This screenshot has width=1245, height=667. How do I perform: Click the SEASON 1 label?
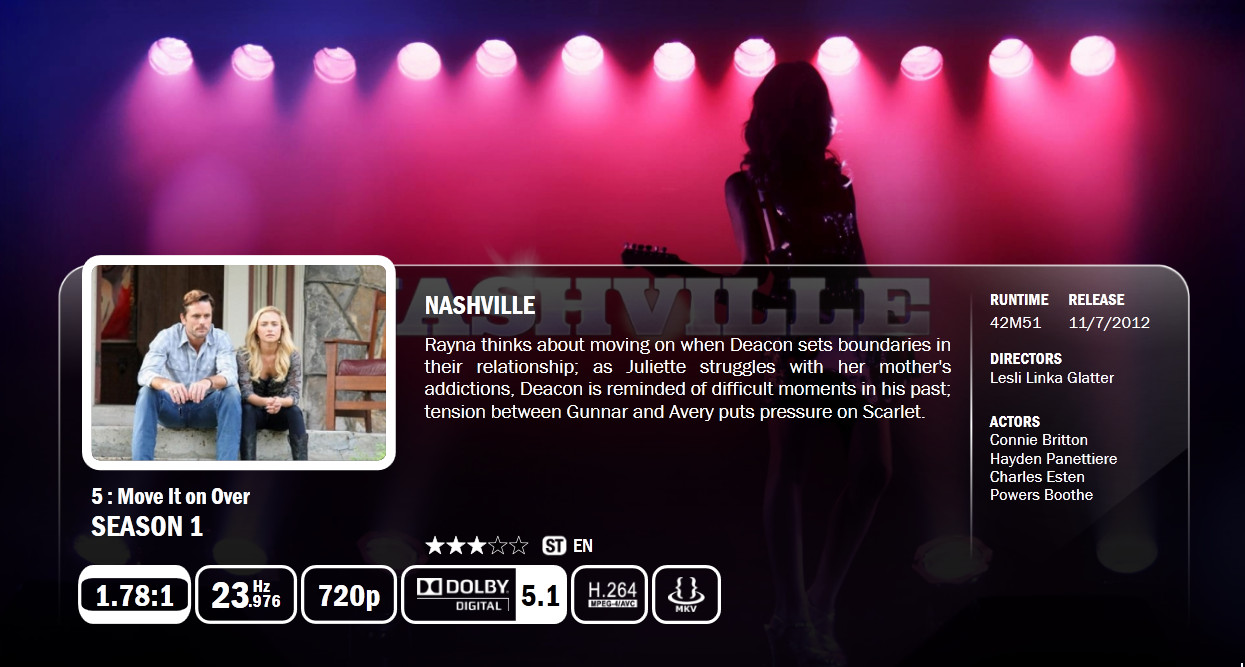(x=147, y=527)
